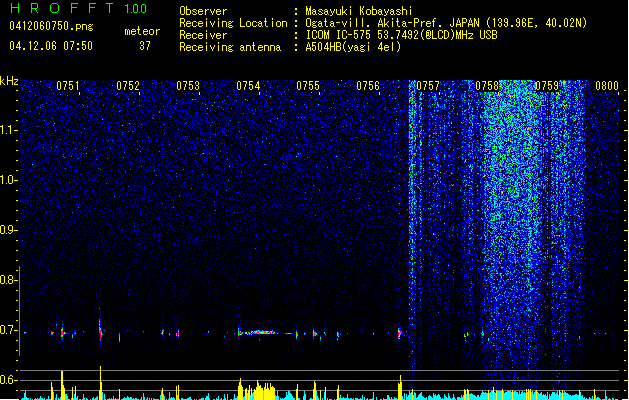Viewport: 629px width, 400px height.
Task: Click the 0751 time axis marker
Action: (67, 86)
